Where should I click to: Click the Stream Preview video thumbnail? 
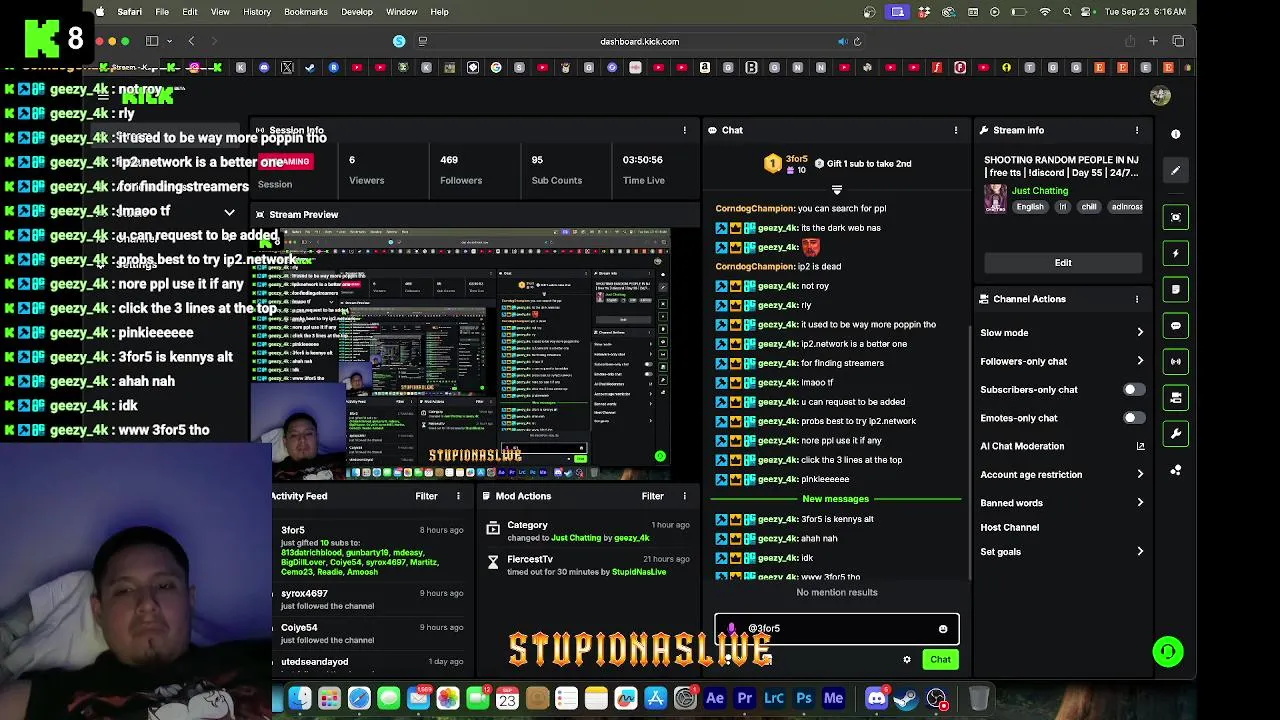pyautogui.click(x=476, y=352)
